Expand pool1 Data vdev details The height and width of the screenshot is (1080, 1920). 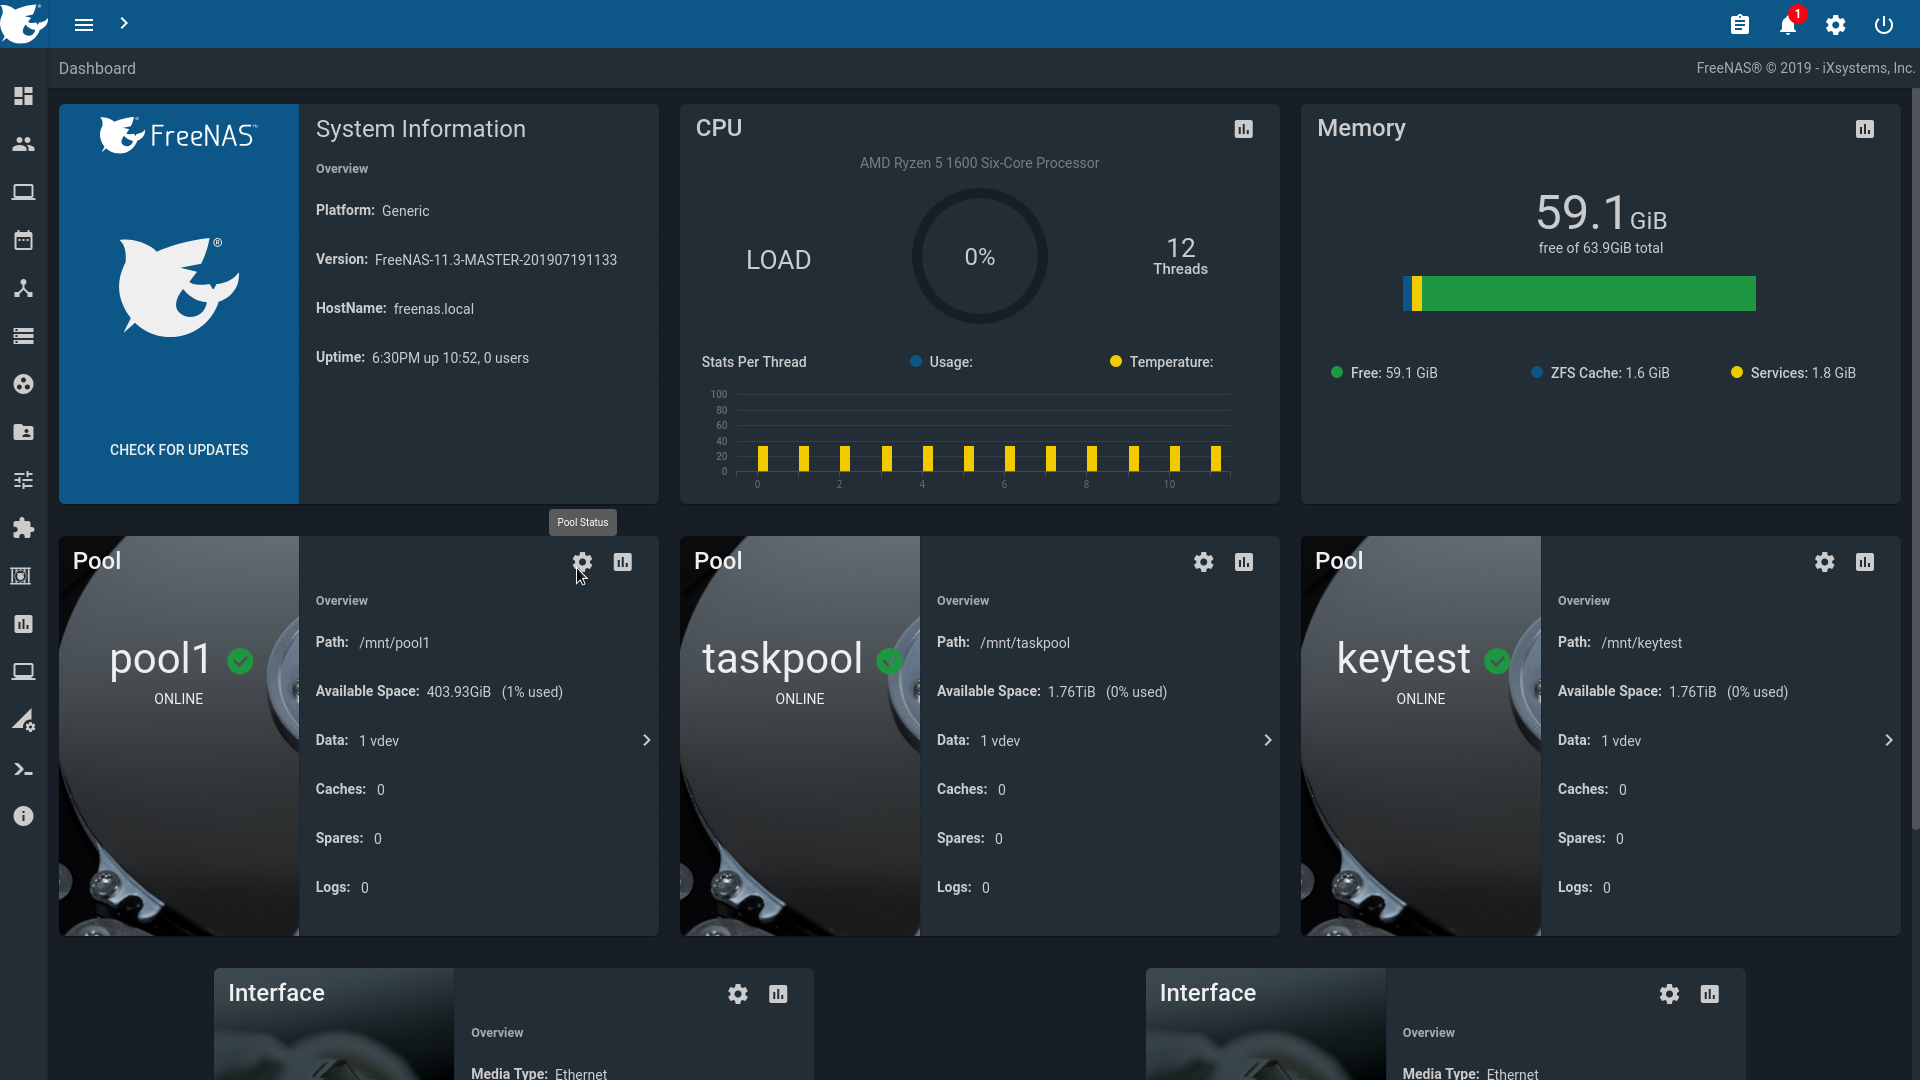point(647,740)
